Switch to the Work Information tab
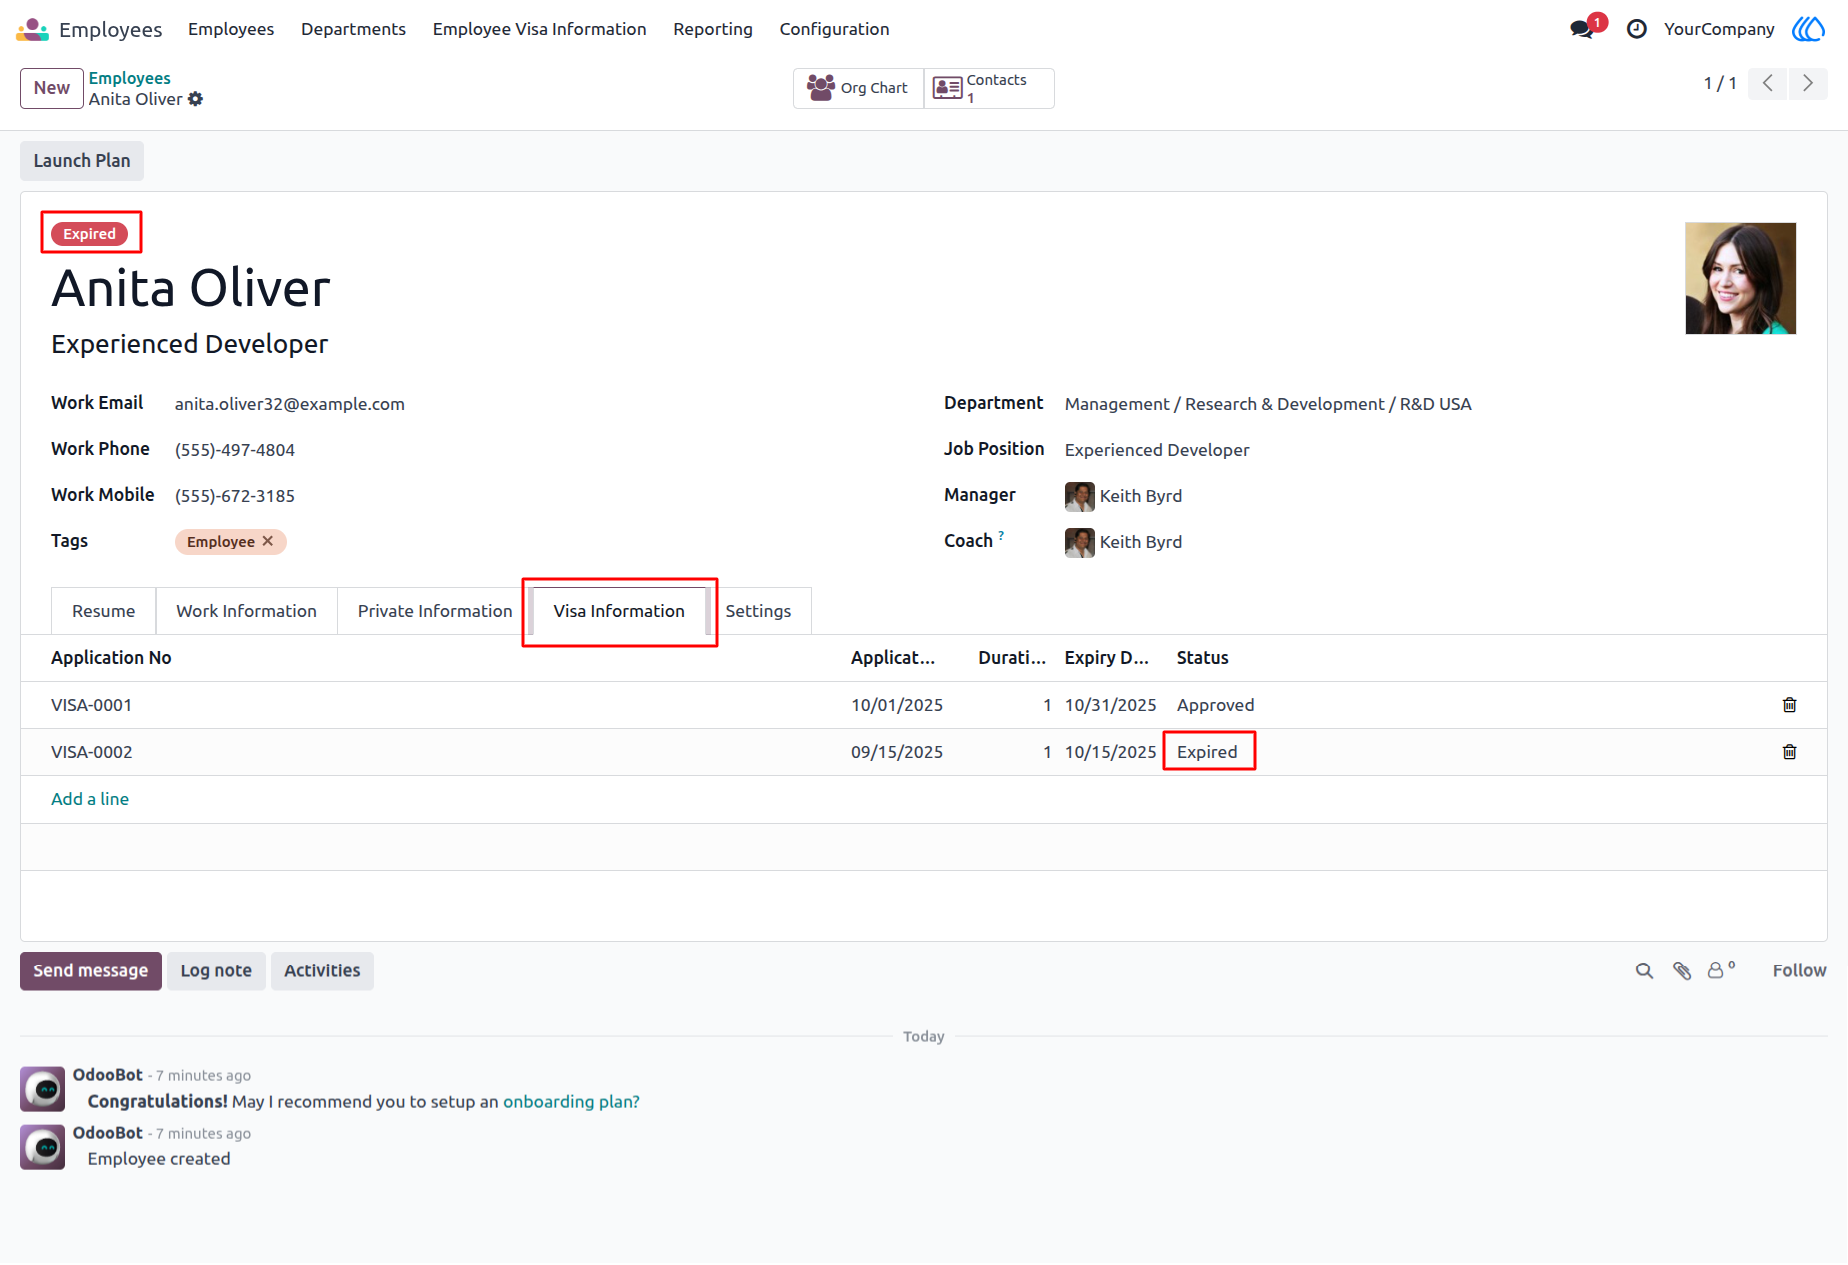 point(246,611)
